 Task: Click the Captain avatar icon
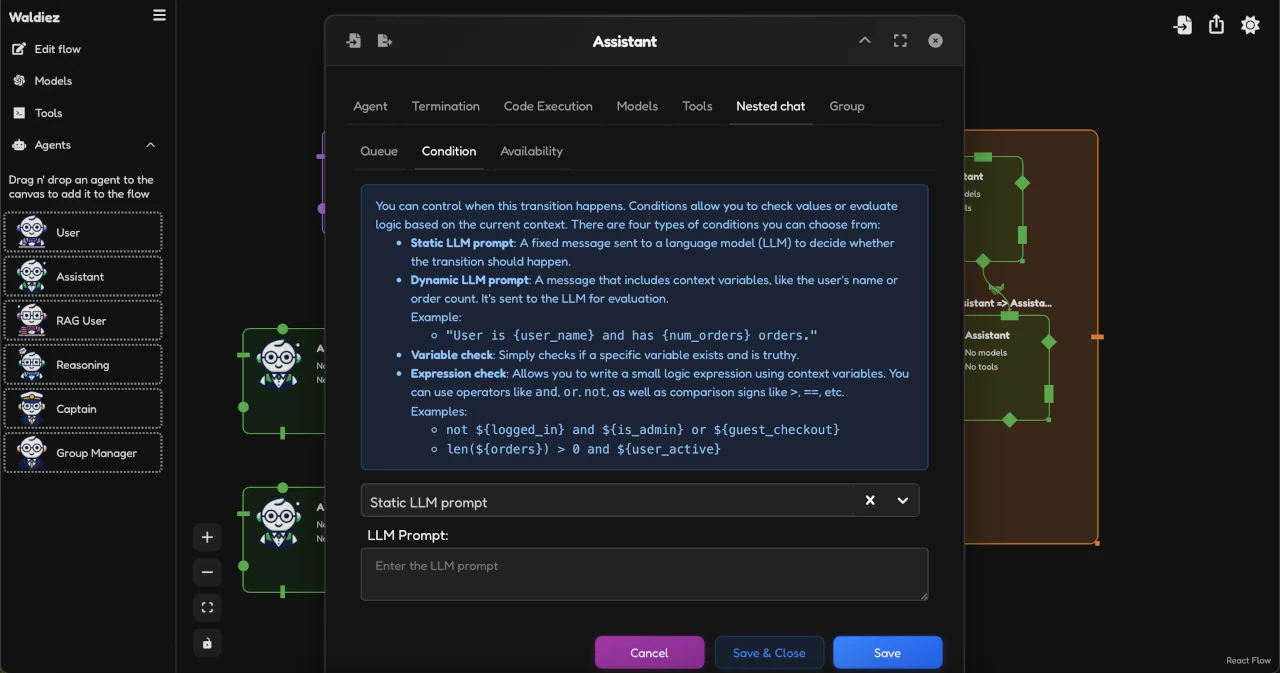click(x=32, y=408)
